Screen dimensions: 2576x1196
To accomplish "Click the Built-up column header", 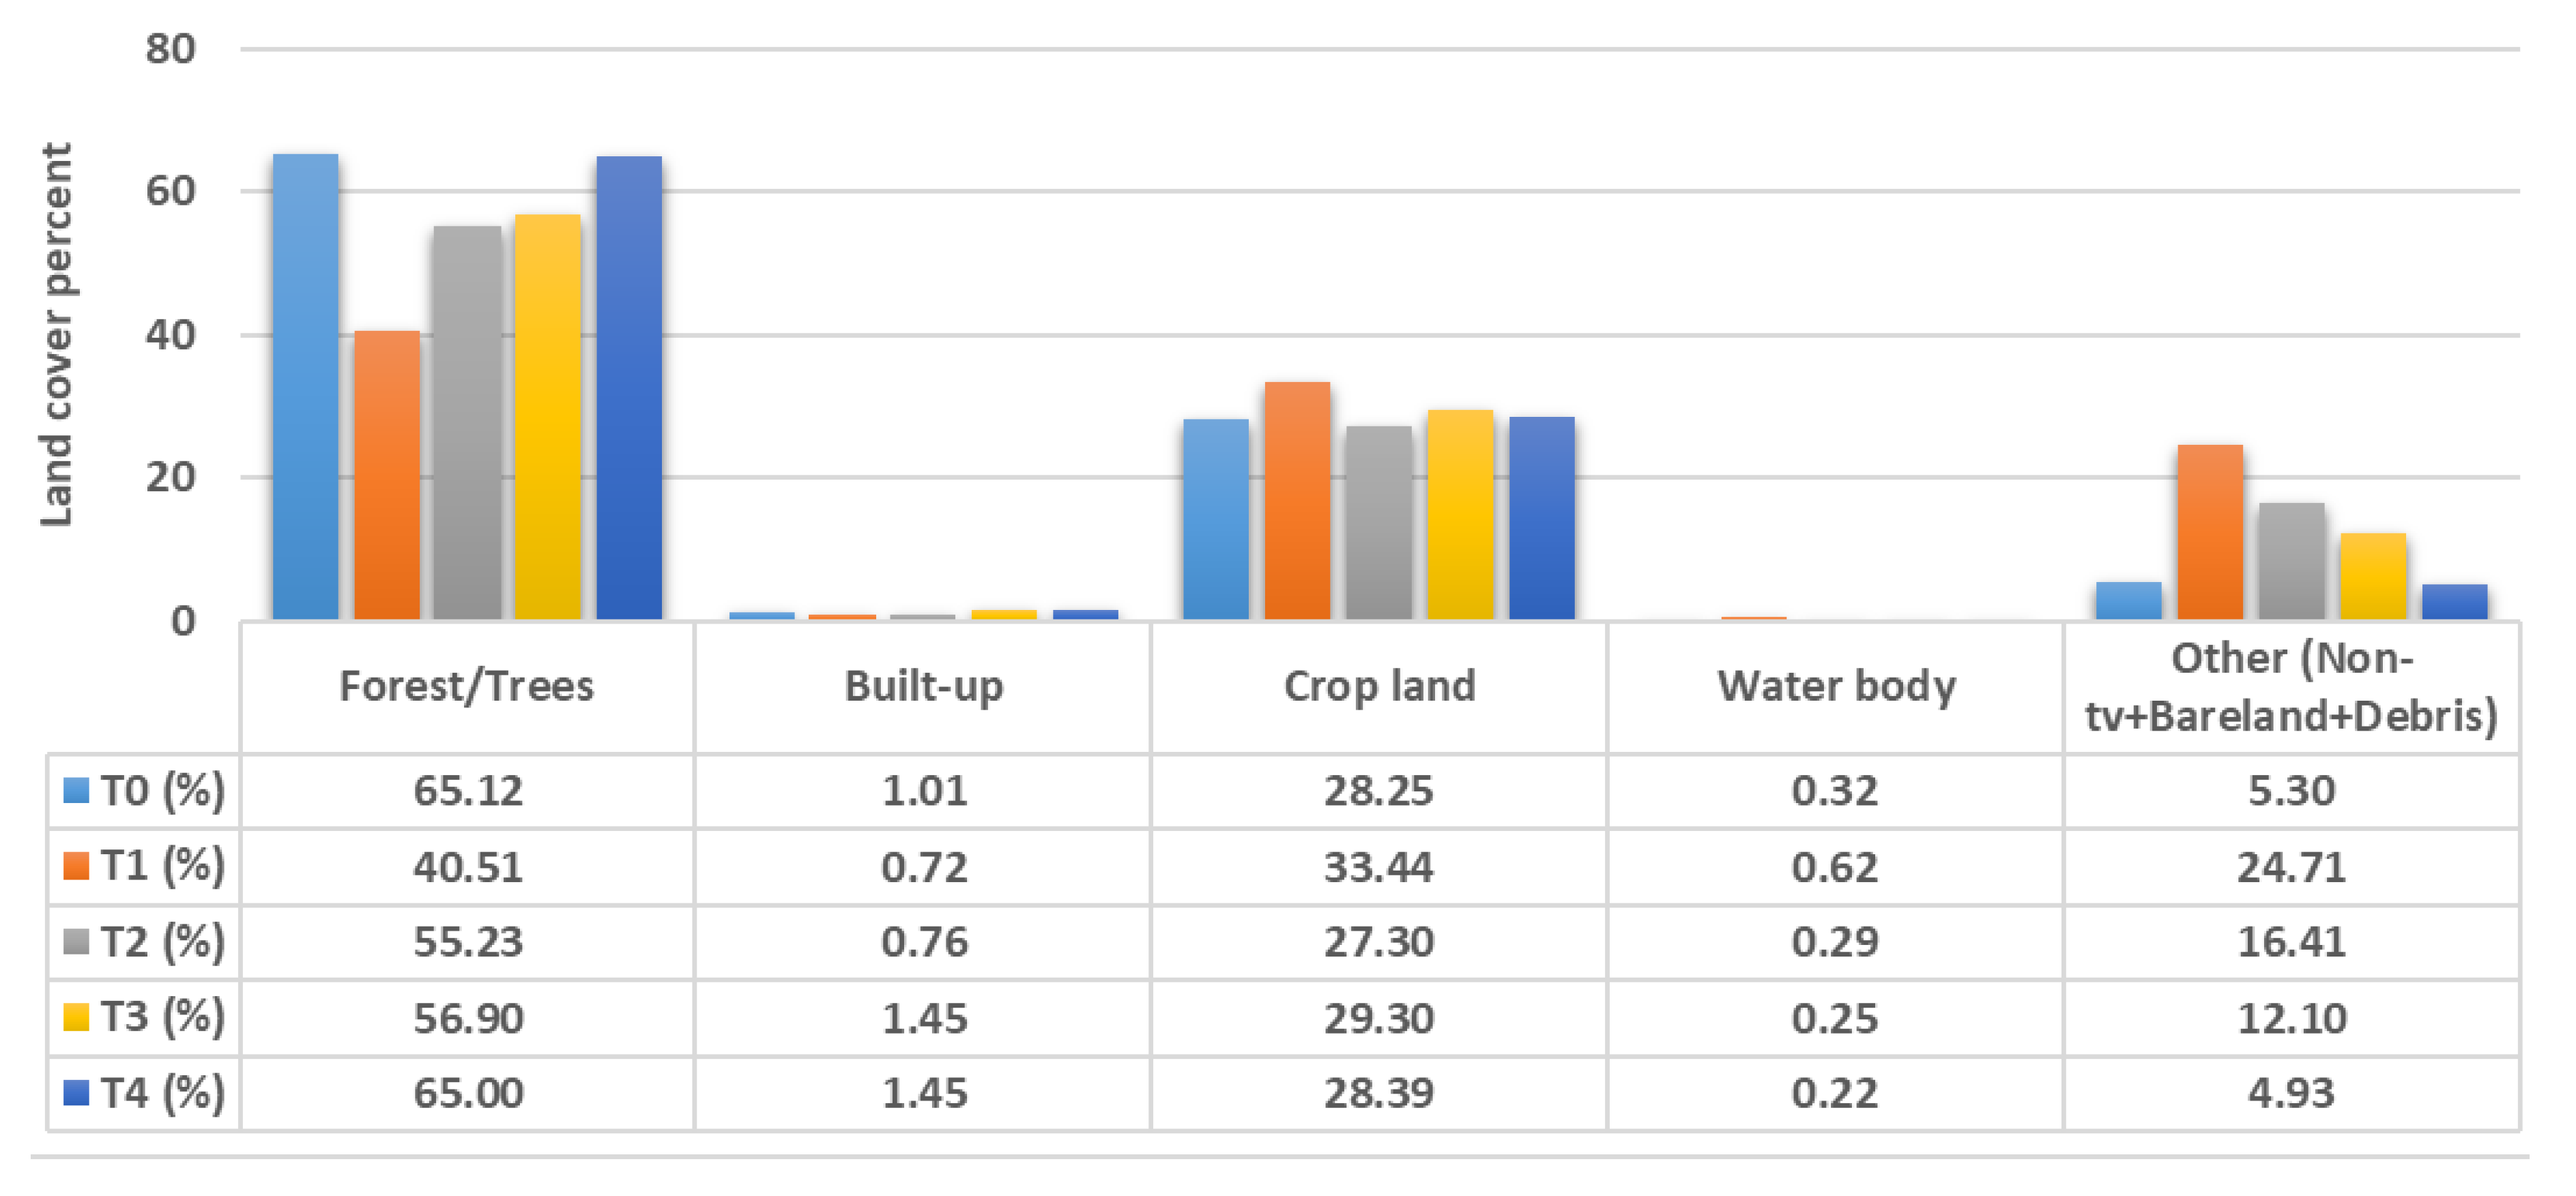I will pos(923,687).
